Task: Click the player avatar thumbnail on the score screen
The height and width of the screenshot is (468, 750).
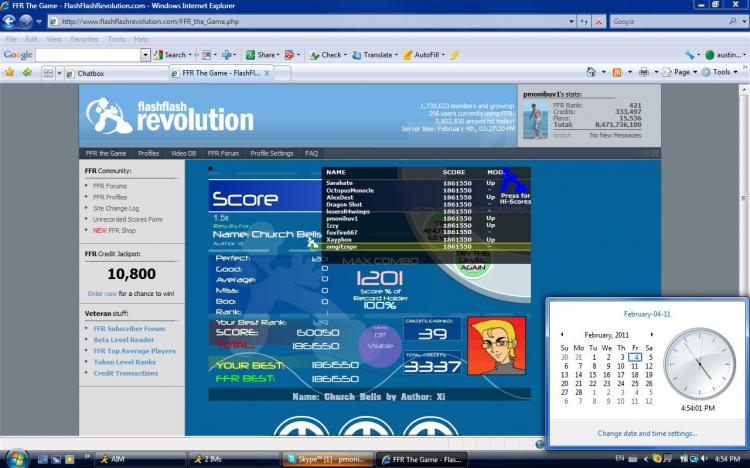Action: pos(496,345)
